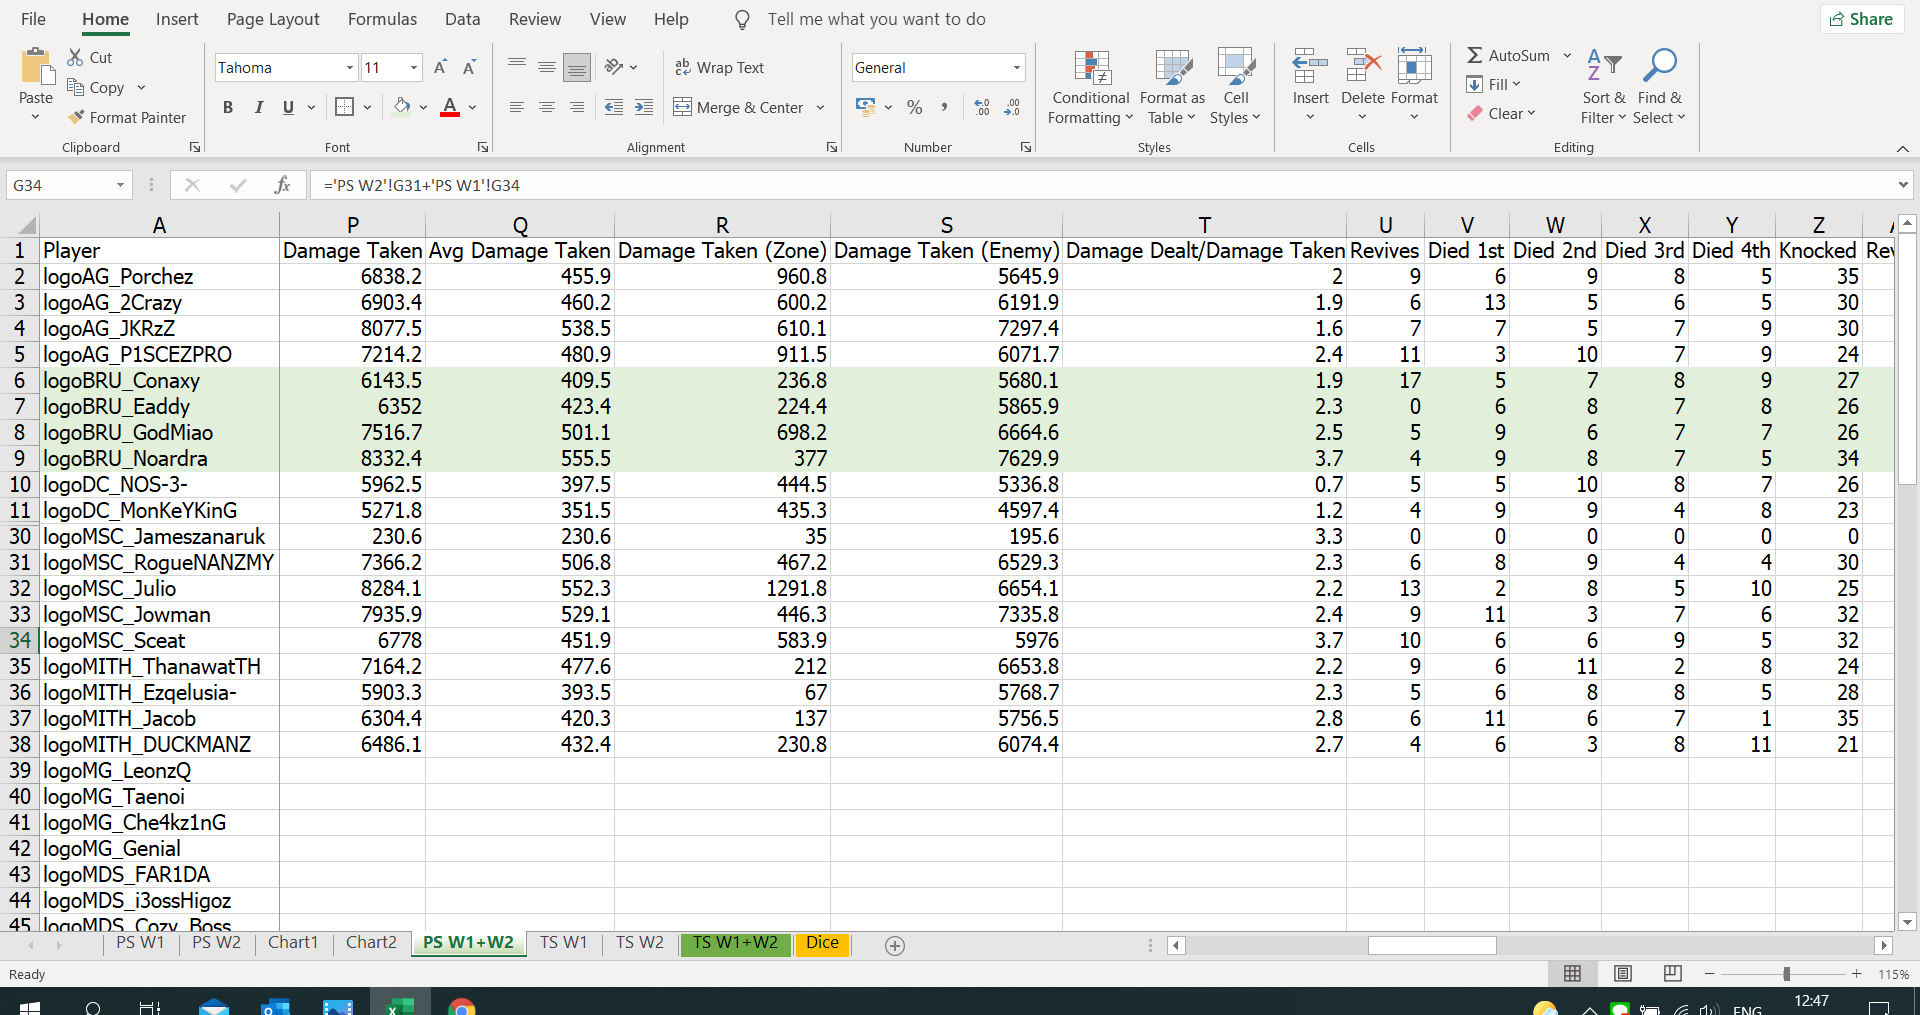Increase font size with the larger A
This screenshot has height=1015, width=1920.
[x=440, y=67]
